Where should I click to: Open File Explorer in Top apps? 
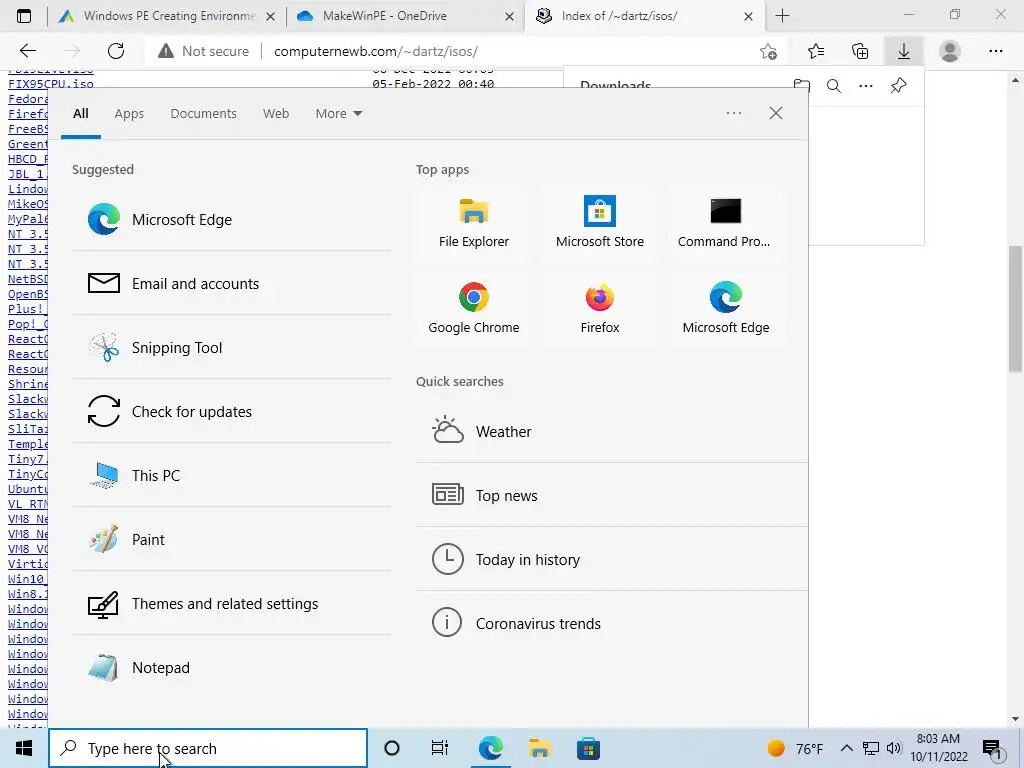pyautogui.click(x=473, y=223)
